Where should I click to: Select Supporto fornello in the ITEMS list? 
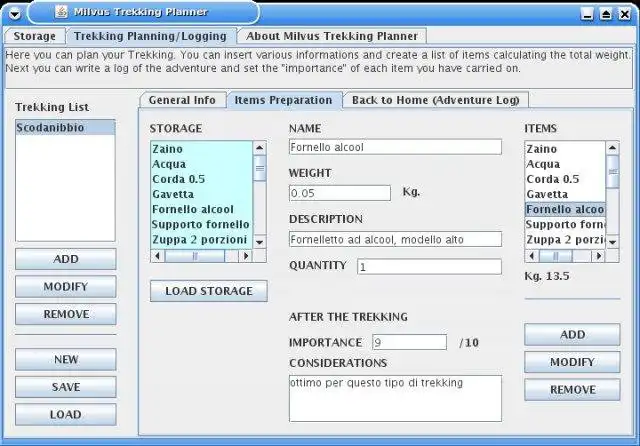565,224
